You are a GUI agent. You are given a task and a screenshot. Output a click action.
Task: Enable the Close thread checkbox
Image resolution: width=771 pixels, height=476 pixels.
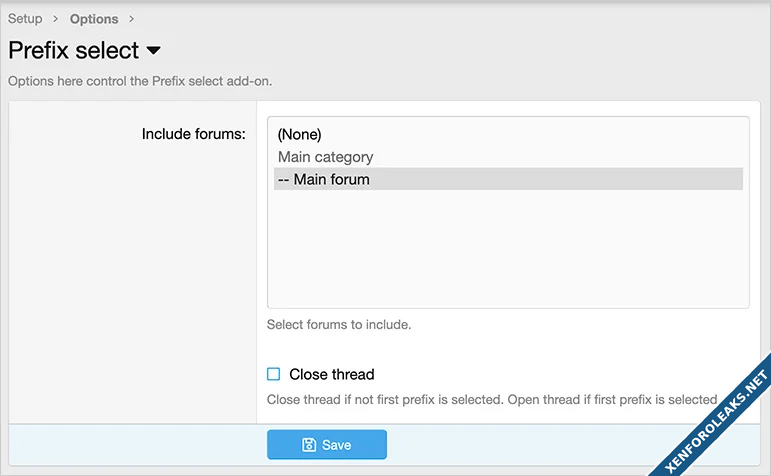coord(274,375)
